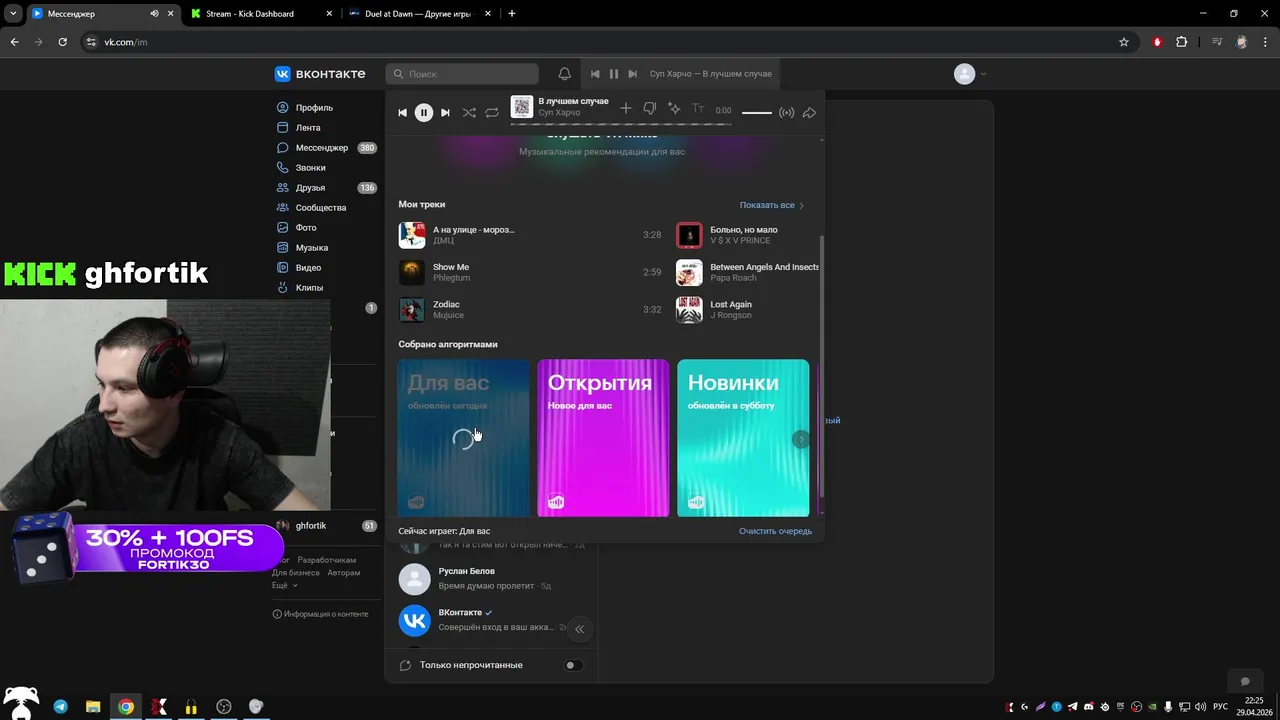The image size is (1280, 720).
Task: Open the Открытия playlist card
Action: tap(603, 438)
